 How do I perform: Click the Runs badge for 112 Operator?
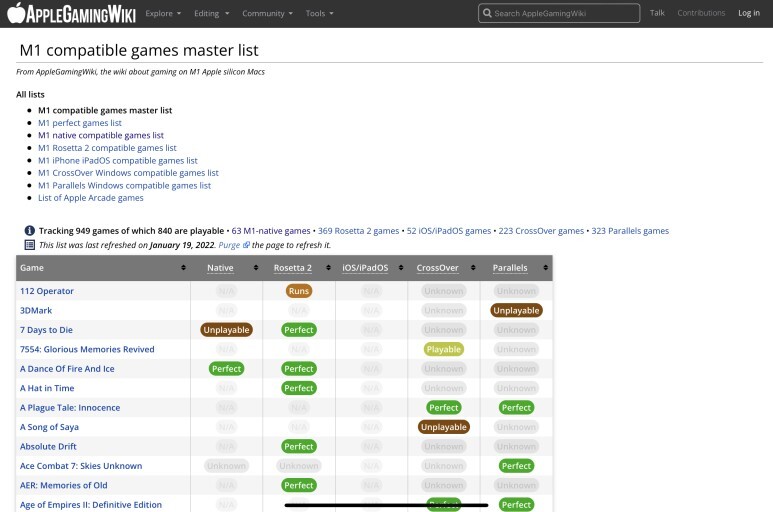tap(299, 291)
